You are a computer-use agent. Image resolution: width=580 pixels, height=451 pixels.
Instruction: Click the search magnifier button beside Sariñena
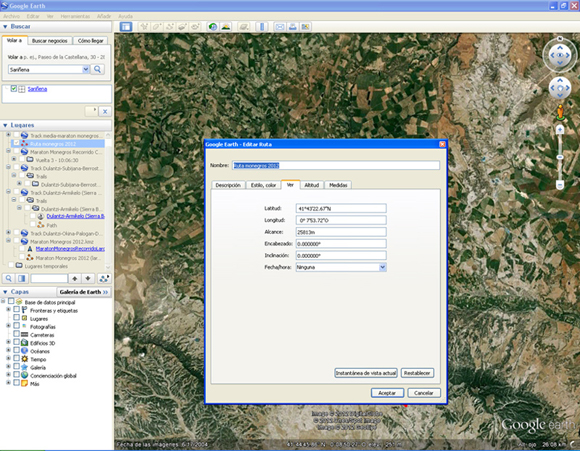pyautogui.click(x=98, y=69)
